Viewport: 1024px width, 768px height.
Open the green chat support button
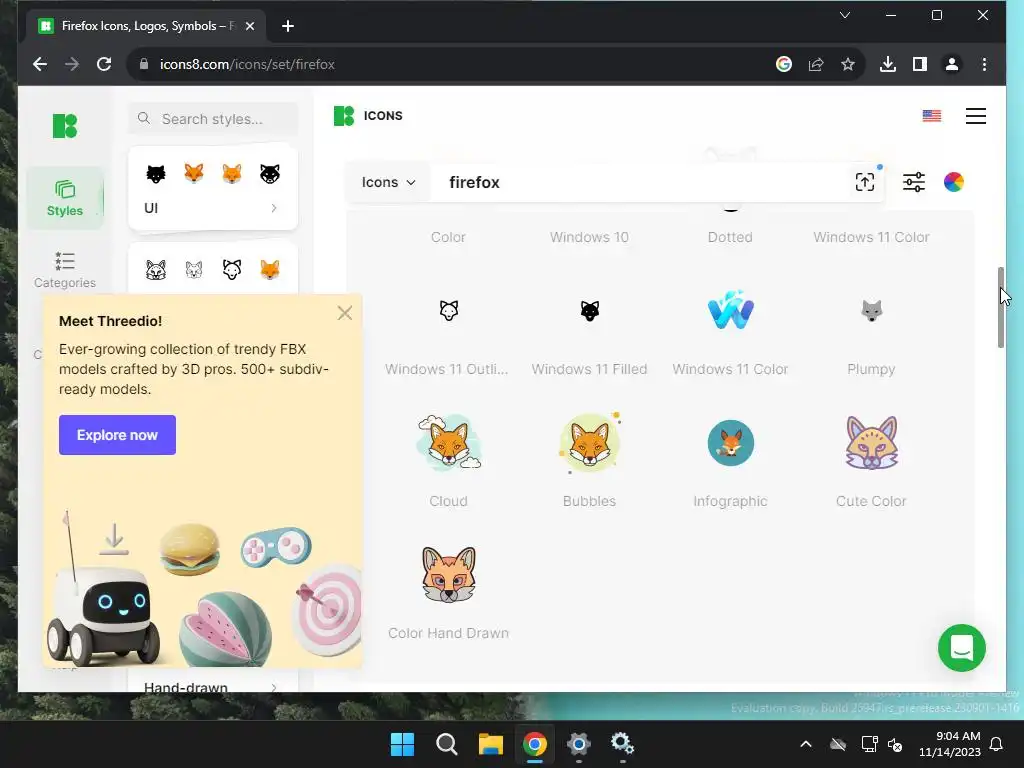[x=961, y=648]
